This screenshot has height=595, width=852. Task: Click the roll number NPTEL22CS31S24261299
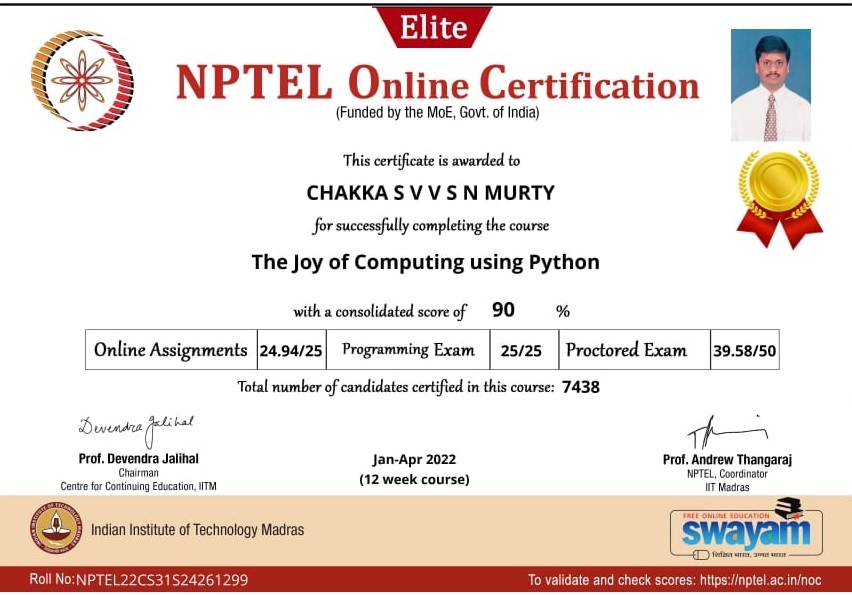[x=162, y=580]
